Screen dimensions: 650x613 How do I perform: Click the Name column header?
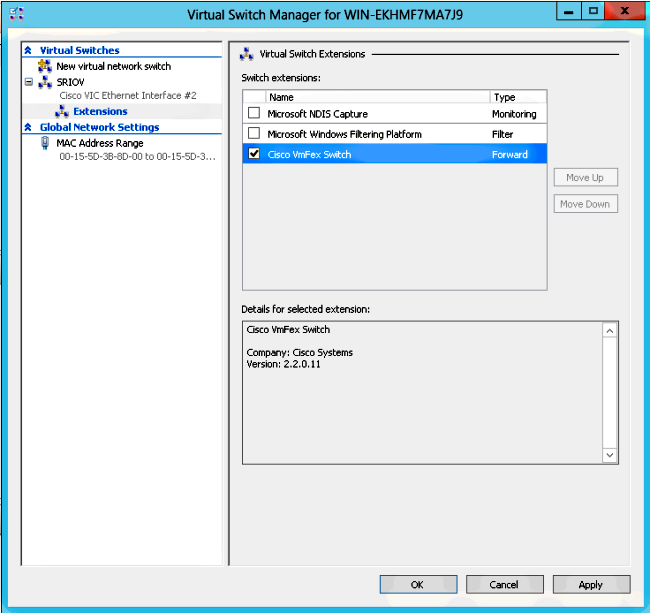tap(378, 97)
